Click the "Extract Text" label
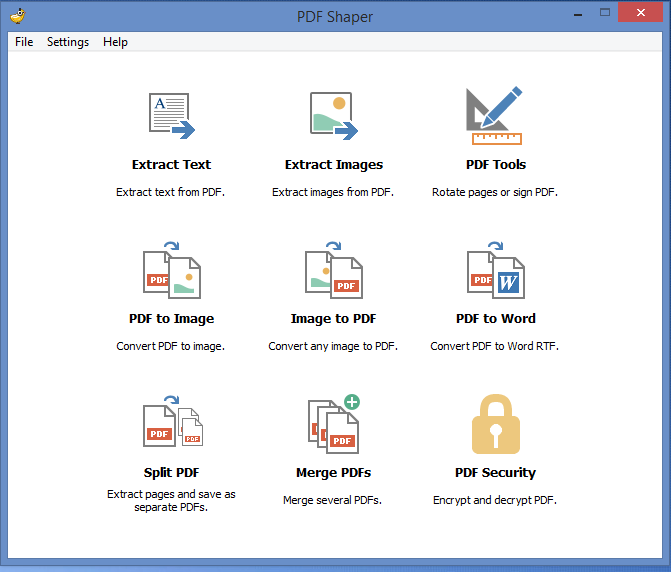The image size is (671, 572). click(x=172, y=164)
